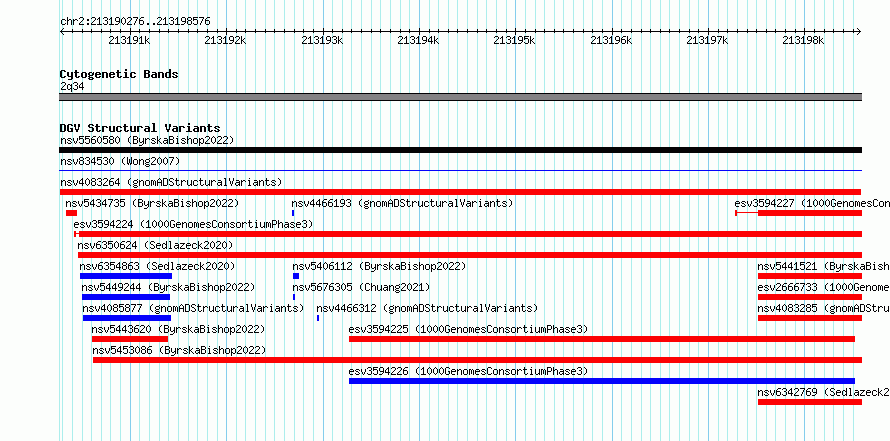Viewport: 890px width, 441px height.
Task: Click the 213194k ruler tick label
Action: 418,40
